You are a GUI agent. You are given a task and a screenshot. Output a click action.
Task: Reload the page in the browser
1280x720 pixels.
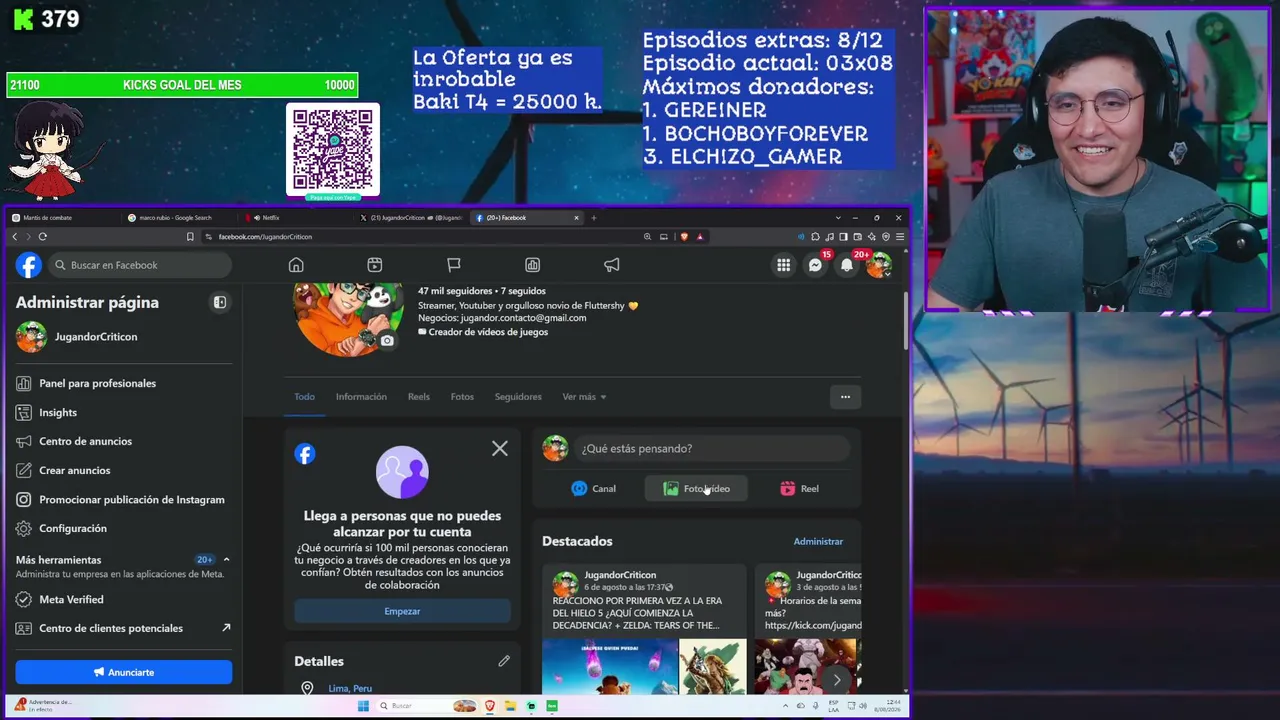point(42,237)
